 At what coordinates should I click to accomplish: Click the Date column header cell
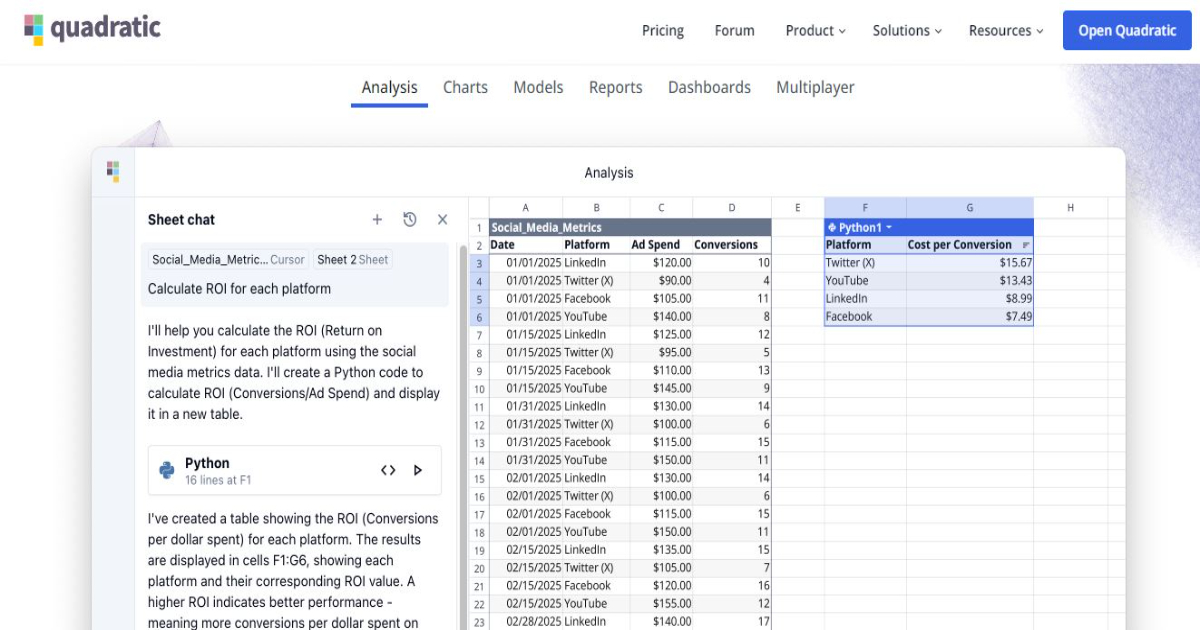click(x=525, y=245)
